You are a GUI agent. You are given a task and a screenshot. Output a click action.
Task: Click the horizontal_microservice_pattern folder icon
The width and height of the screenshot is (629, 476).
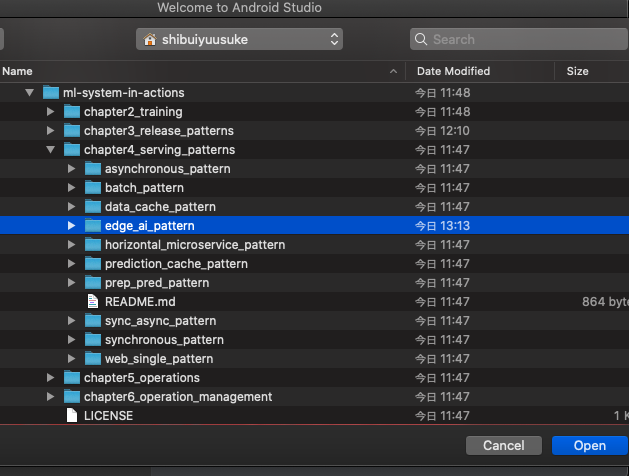[93, 245]
